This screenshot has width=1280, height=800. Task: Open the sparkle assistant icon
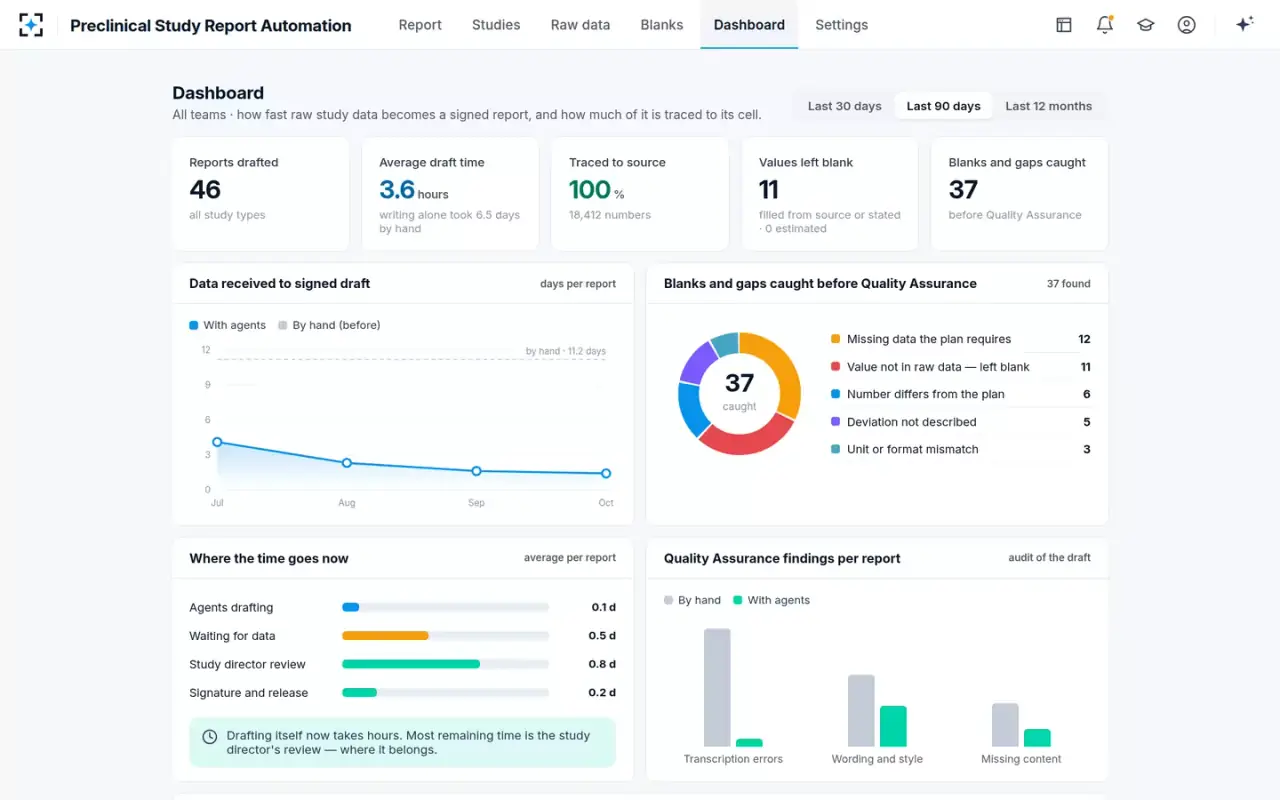pyautogui.click(x=1245, y=25)
